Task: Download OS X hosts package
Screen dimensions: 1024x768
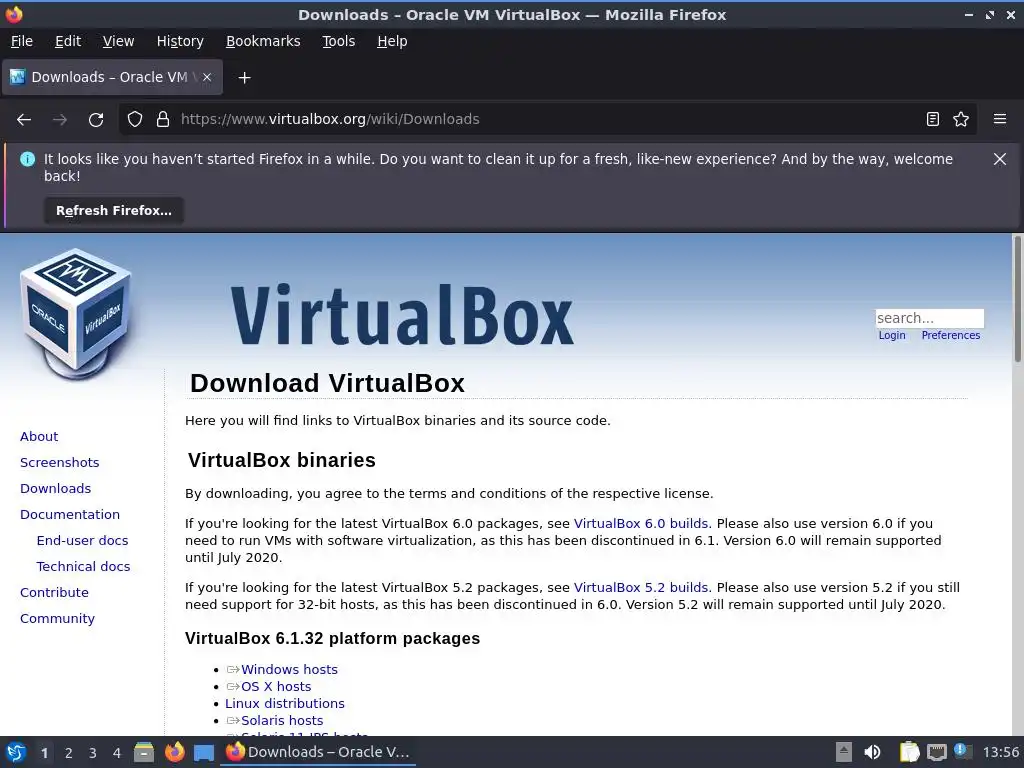Action: [276, 686]
